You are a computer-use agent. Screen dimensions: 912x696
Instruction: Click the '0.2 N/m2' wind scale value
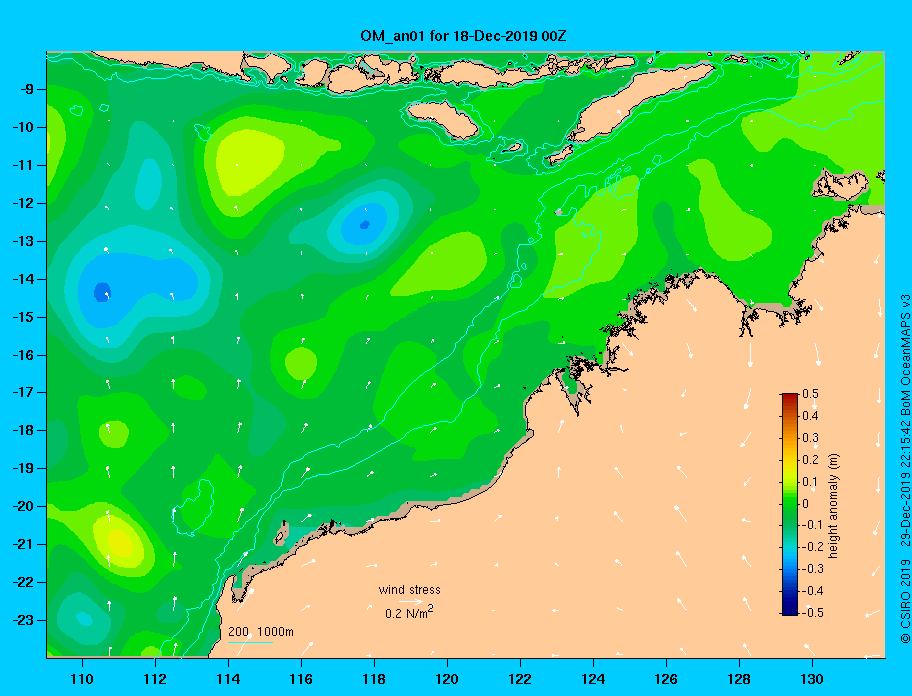(x=409, y=612)
